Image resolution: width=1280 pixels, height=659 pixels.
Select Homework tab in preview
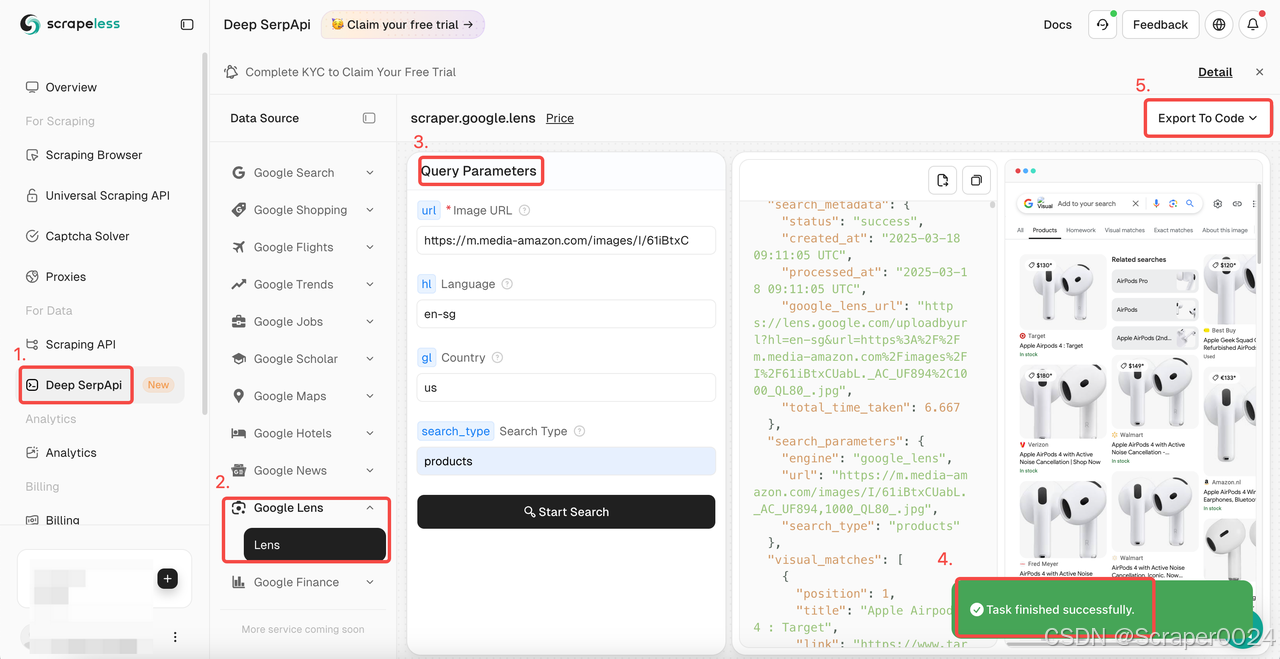[x=1081, y=230]
